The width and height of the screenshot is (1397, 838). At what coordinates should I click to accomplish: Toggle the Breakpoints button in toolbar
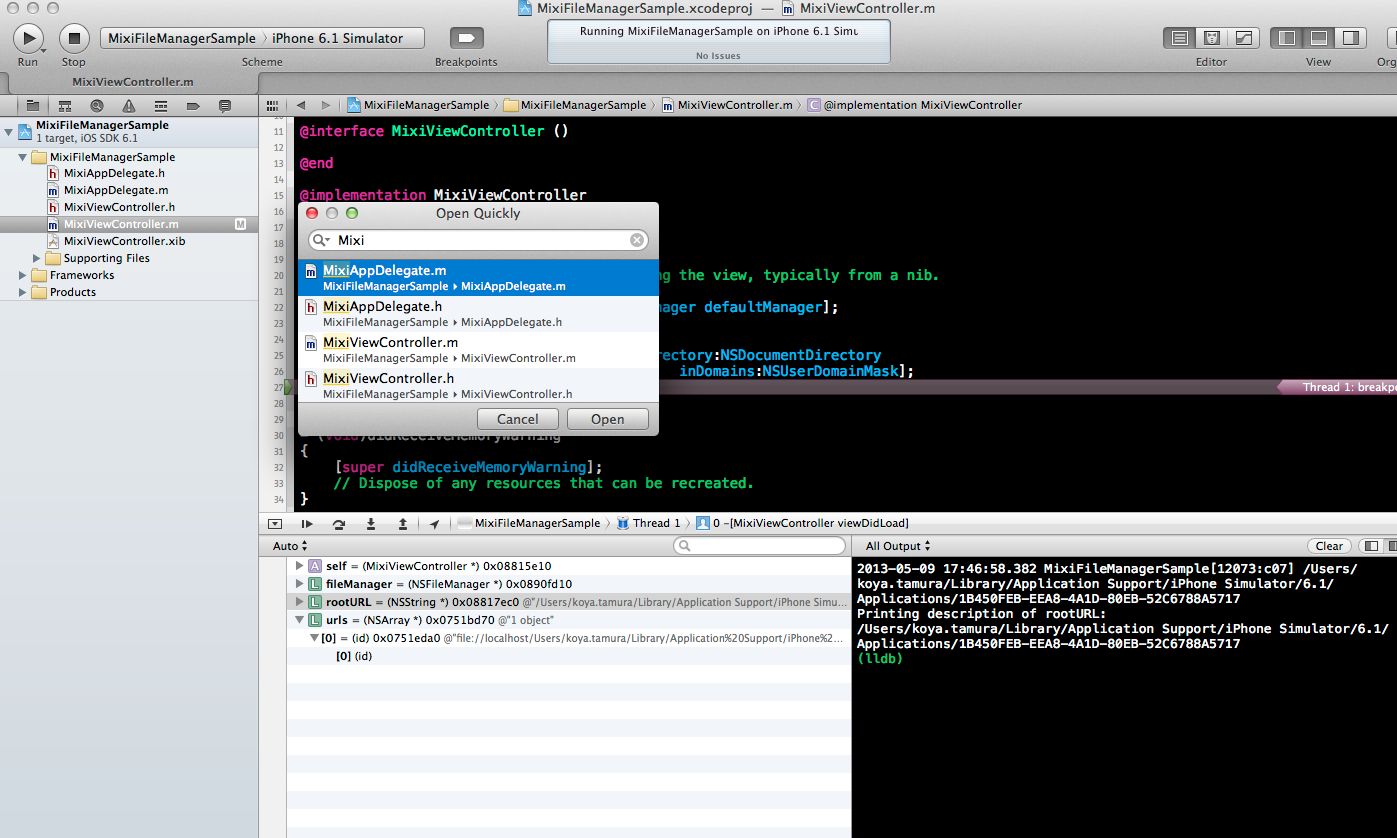point(466,38)
